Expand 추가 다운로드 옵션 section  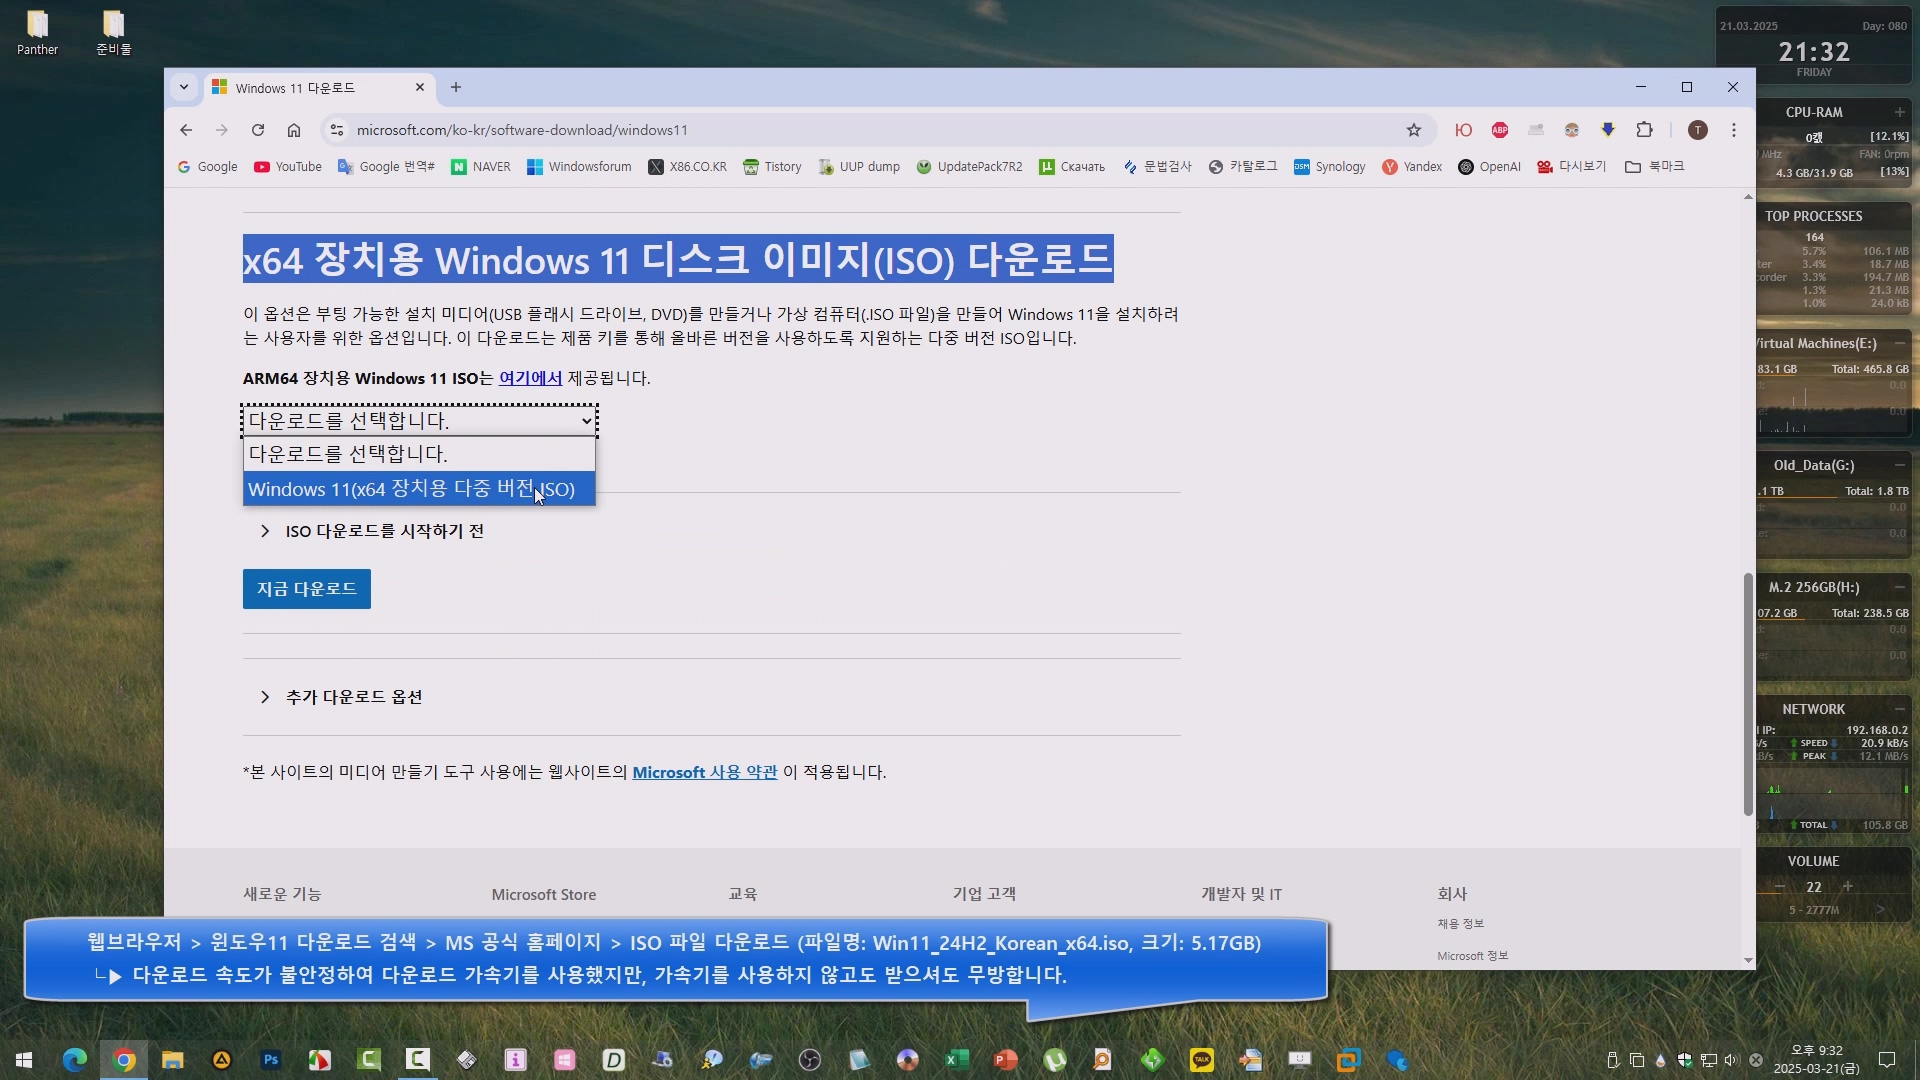(x=341, y=697)
